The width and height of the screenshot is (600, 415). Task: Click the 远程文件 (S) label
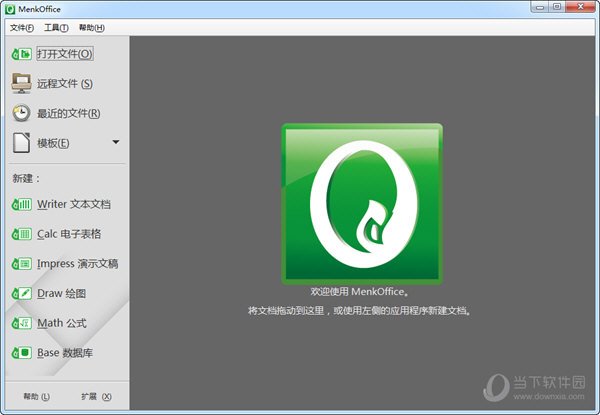65,83
